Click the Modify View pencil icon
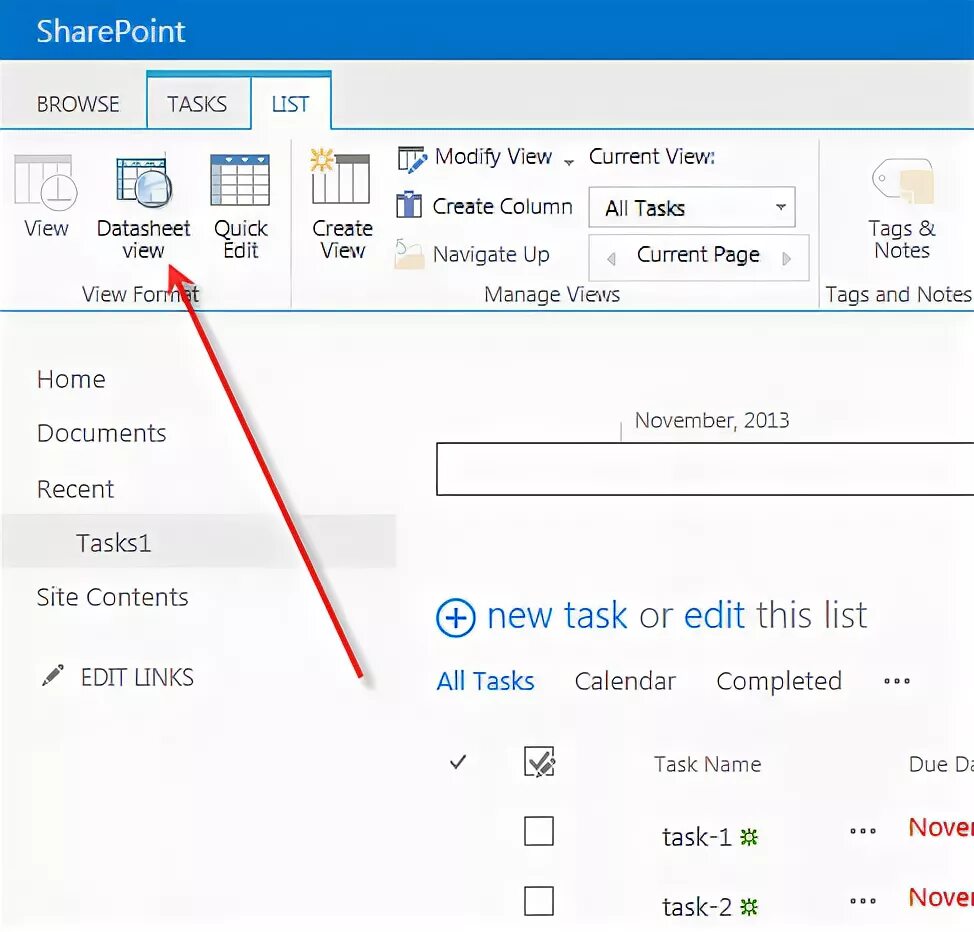This screenshot has height=932, width=974. point(412,158)
